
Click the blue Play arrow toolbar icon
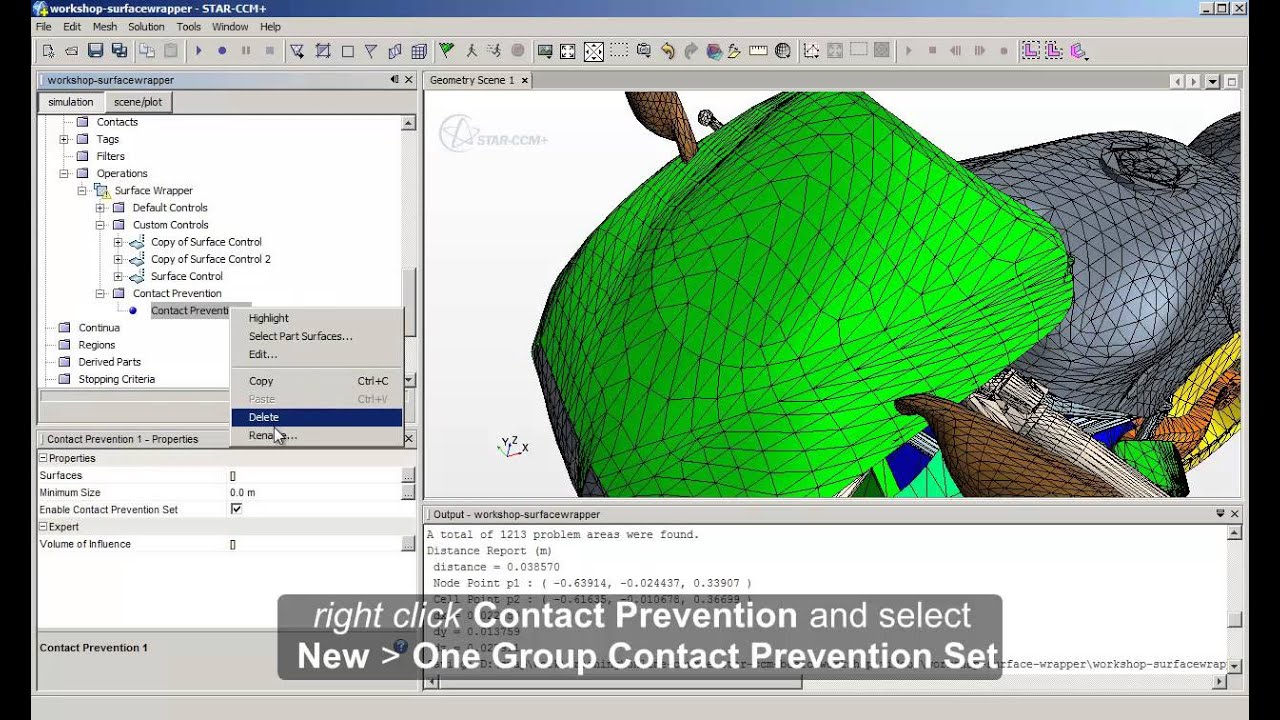pyautogui.click(x=198, y=51)
